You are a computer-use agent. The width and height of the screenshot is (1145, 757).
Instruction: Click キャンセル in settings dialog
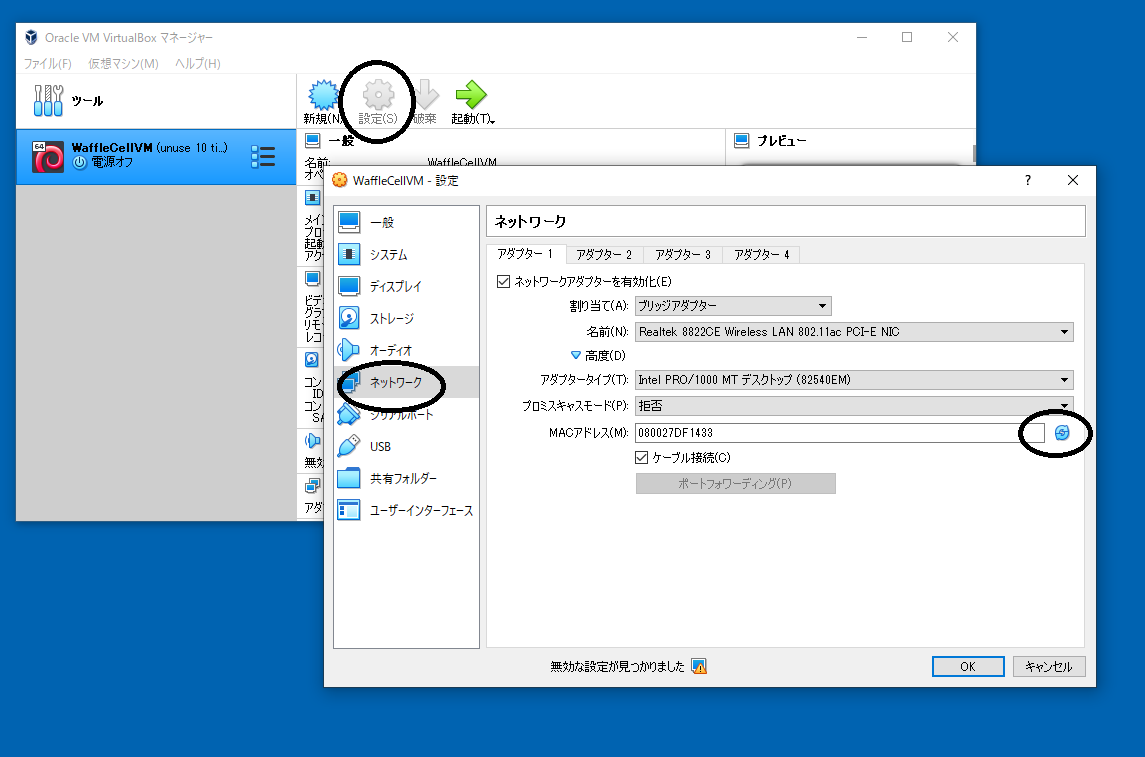1049,666
